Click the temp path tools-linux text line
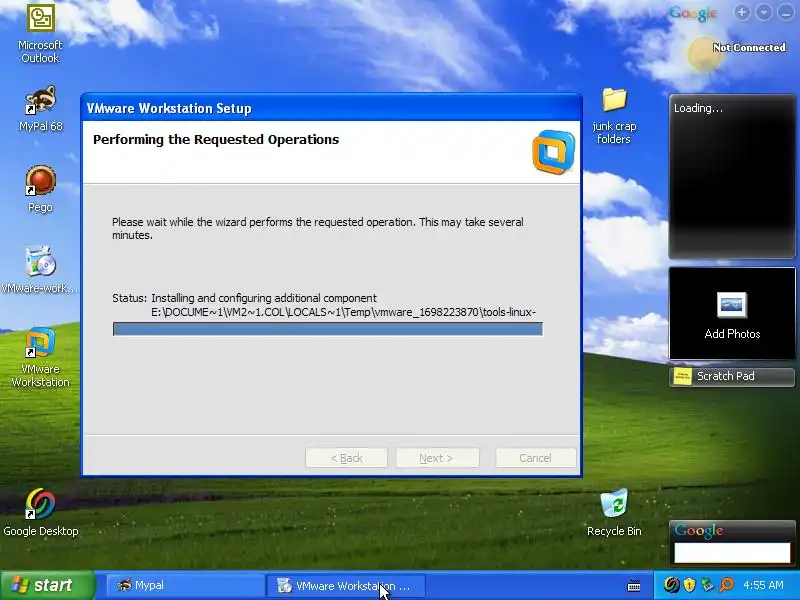Viewport: 800px width, 600px height. 343,312
